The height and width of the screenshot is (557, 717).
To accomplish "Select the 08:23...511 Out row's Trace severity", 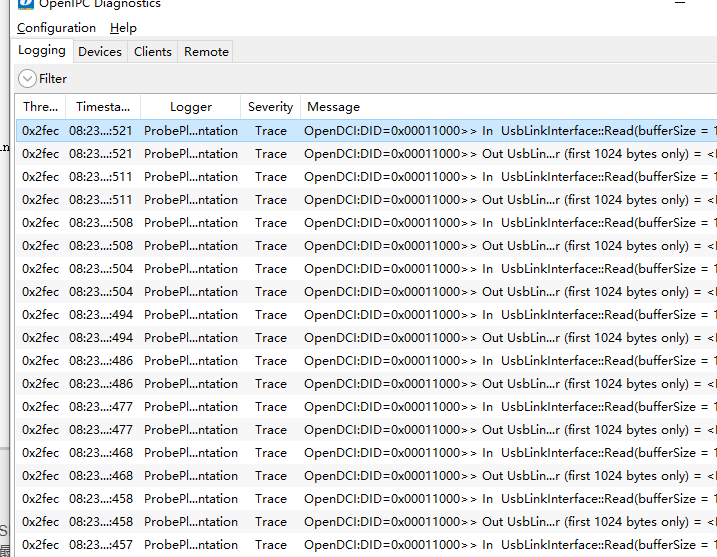I will pyautogui.click(x=271, y=200).
